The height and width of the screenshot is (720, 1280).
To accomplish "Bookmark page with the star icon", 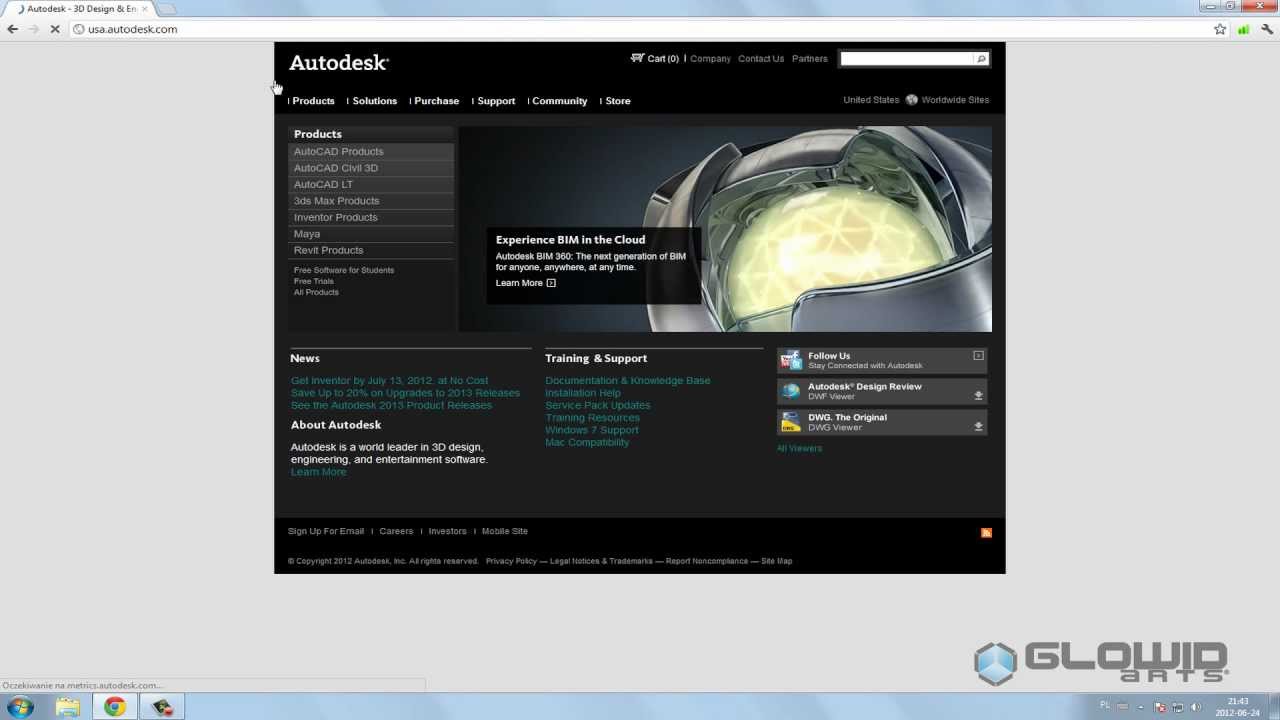I will [x=1220, y=29].
